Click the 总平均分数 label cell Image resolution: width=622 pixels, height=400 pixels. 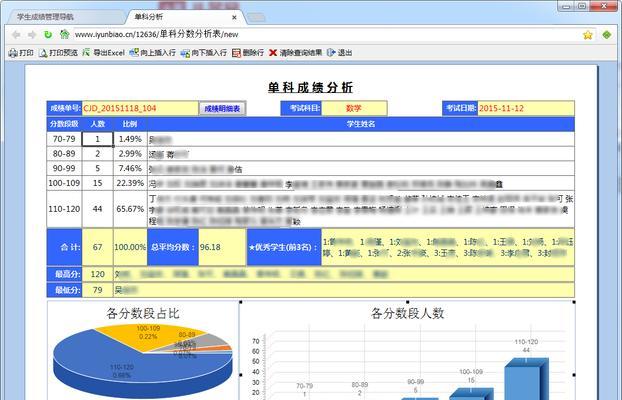click(173, 247)
